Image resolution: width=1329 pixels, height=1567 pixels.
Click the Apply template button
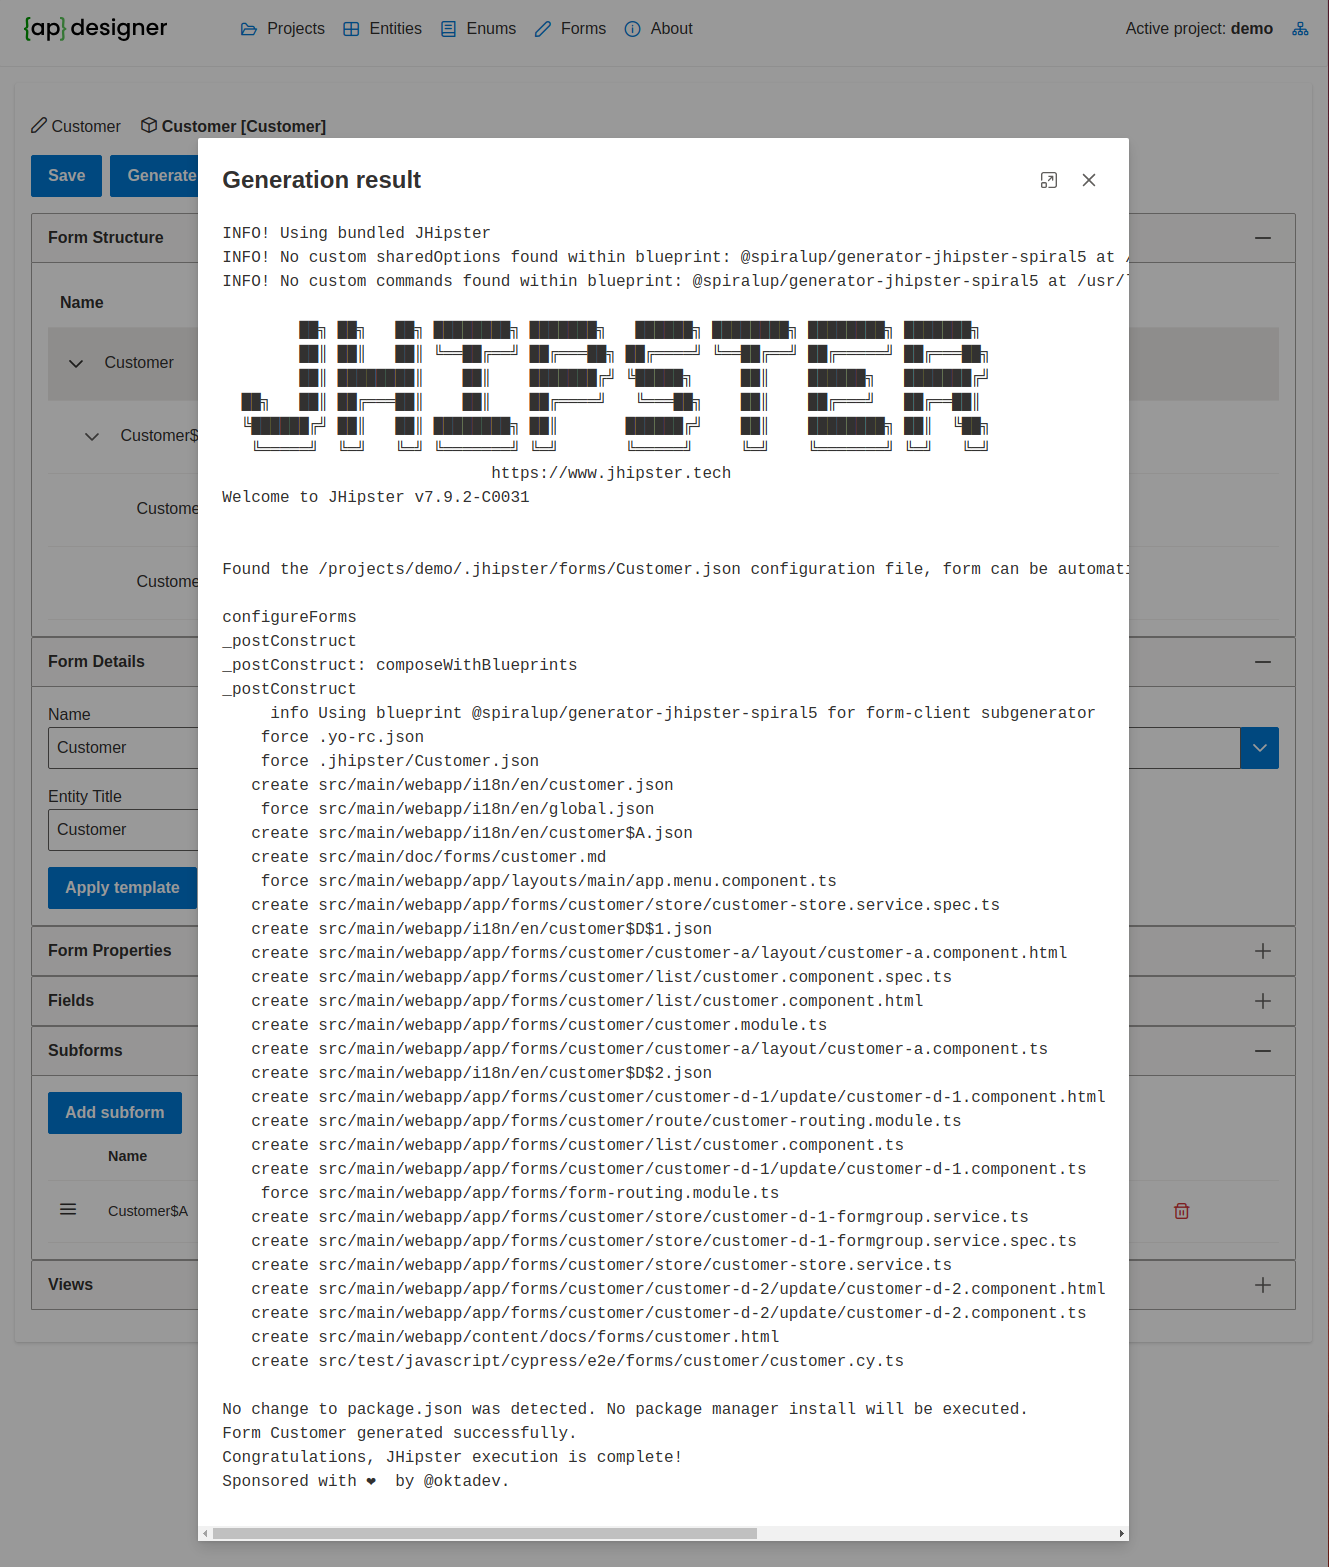[122, 887]
